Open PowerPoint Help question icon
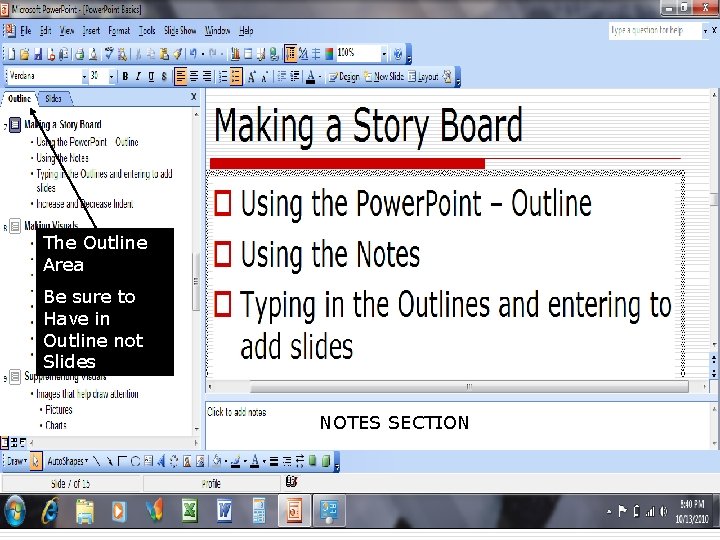This screenshot has height=540, width=720. coord(398,54)
